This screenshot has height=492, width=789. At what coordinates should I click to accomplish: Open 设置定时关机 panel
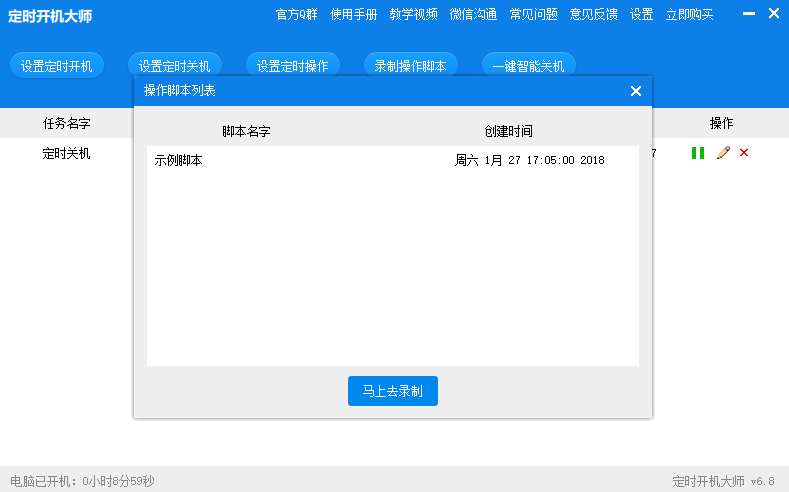(x=175, y=66)
